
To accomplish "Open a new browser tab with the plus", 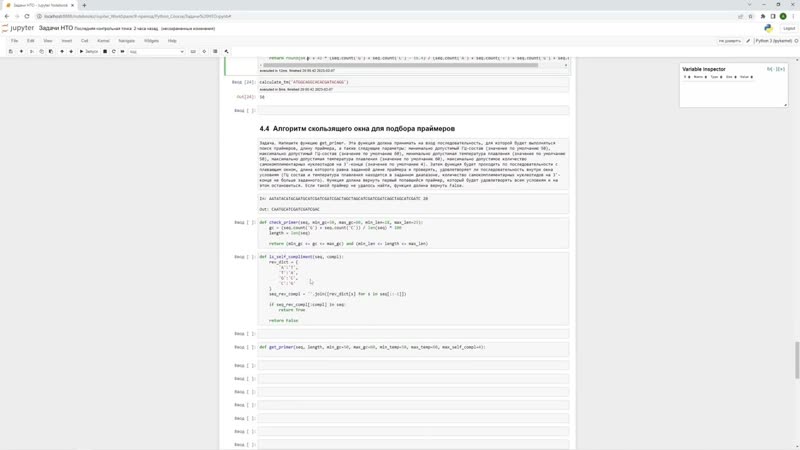I will (x=84, y=5).
